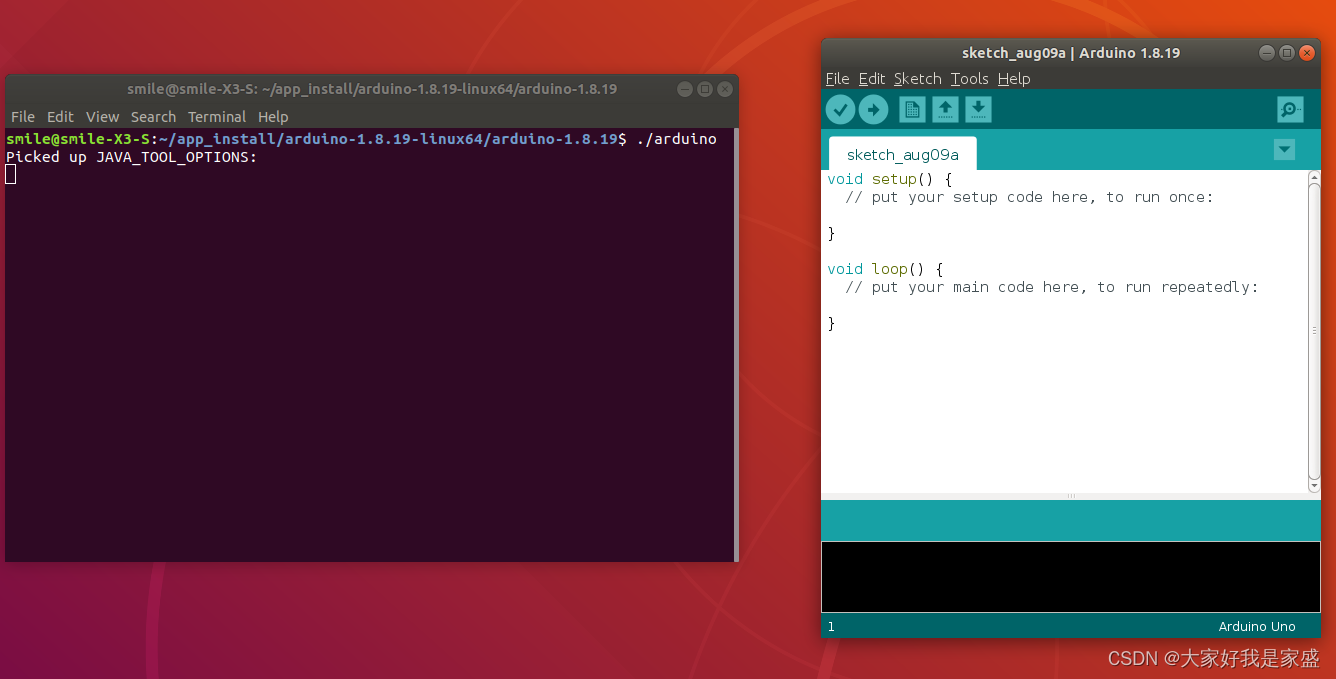Click the terminal cursor block
The height and width of the screenshot is (679, 1336).
coord(11,175)
